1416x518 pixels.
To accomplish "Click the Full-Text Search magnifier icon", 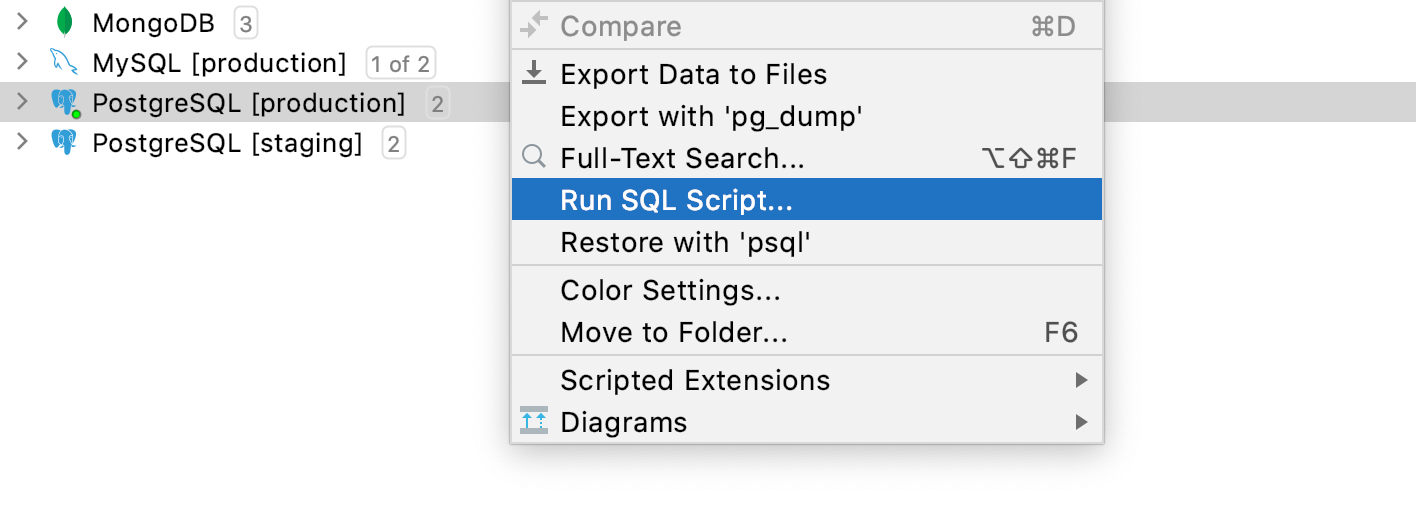I will click(535, 158).
